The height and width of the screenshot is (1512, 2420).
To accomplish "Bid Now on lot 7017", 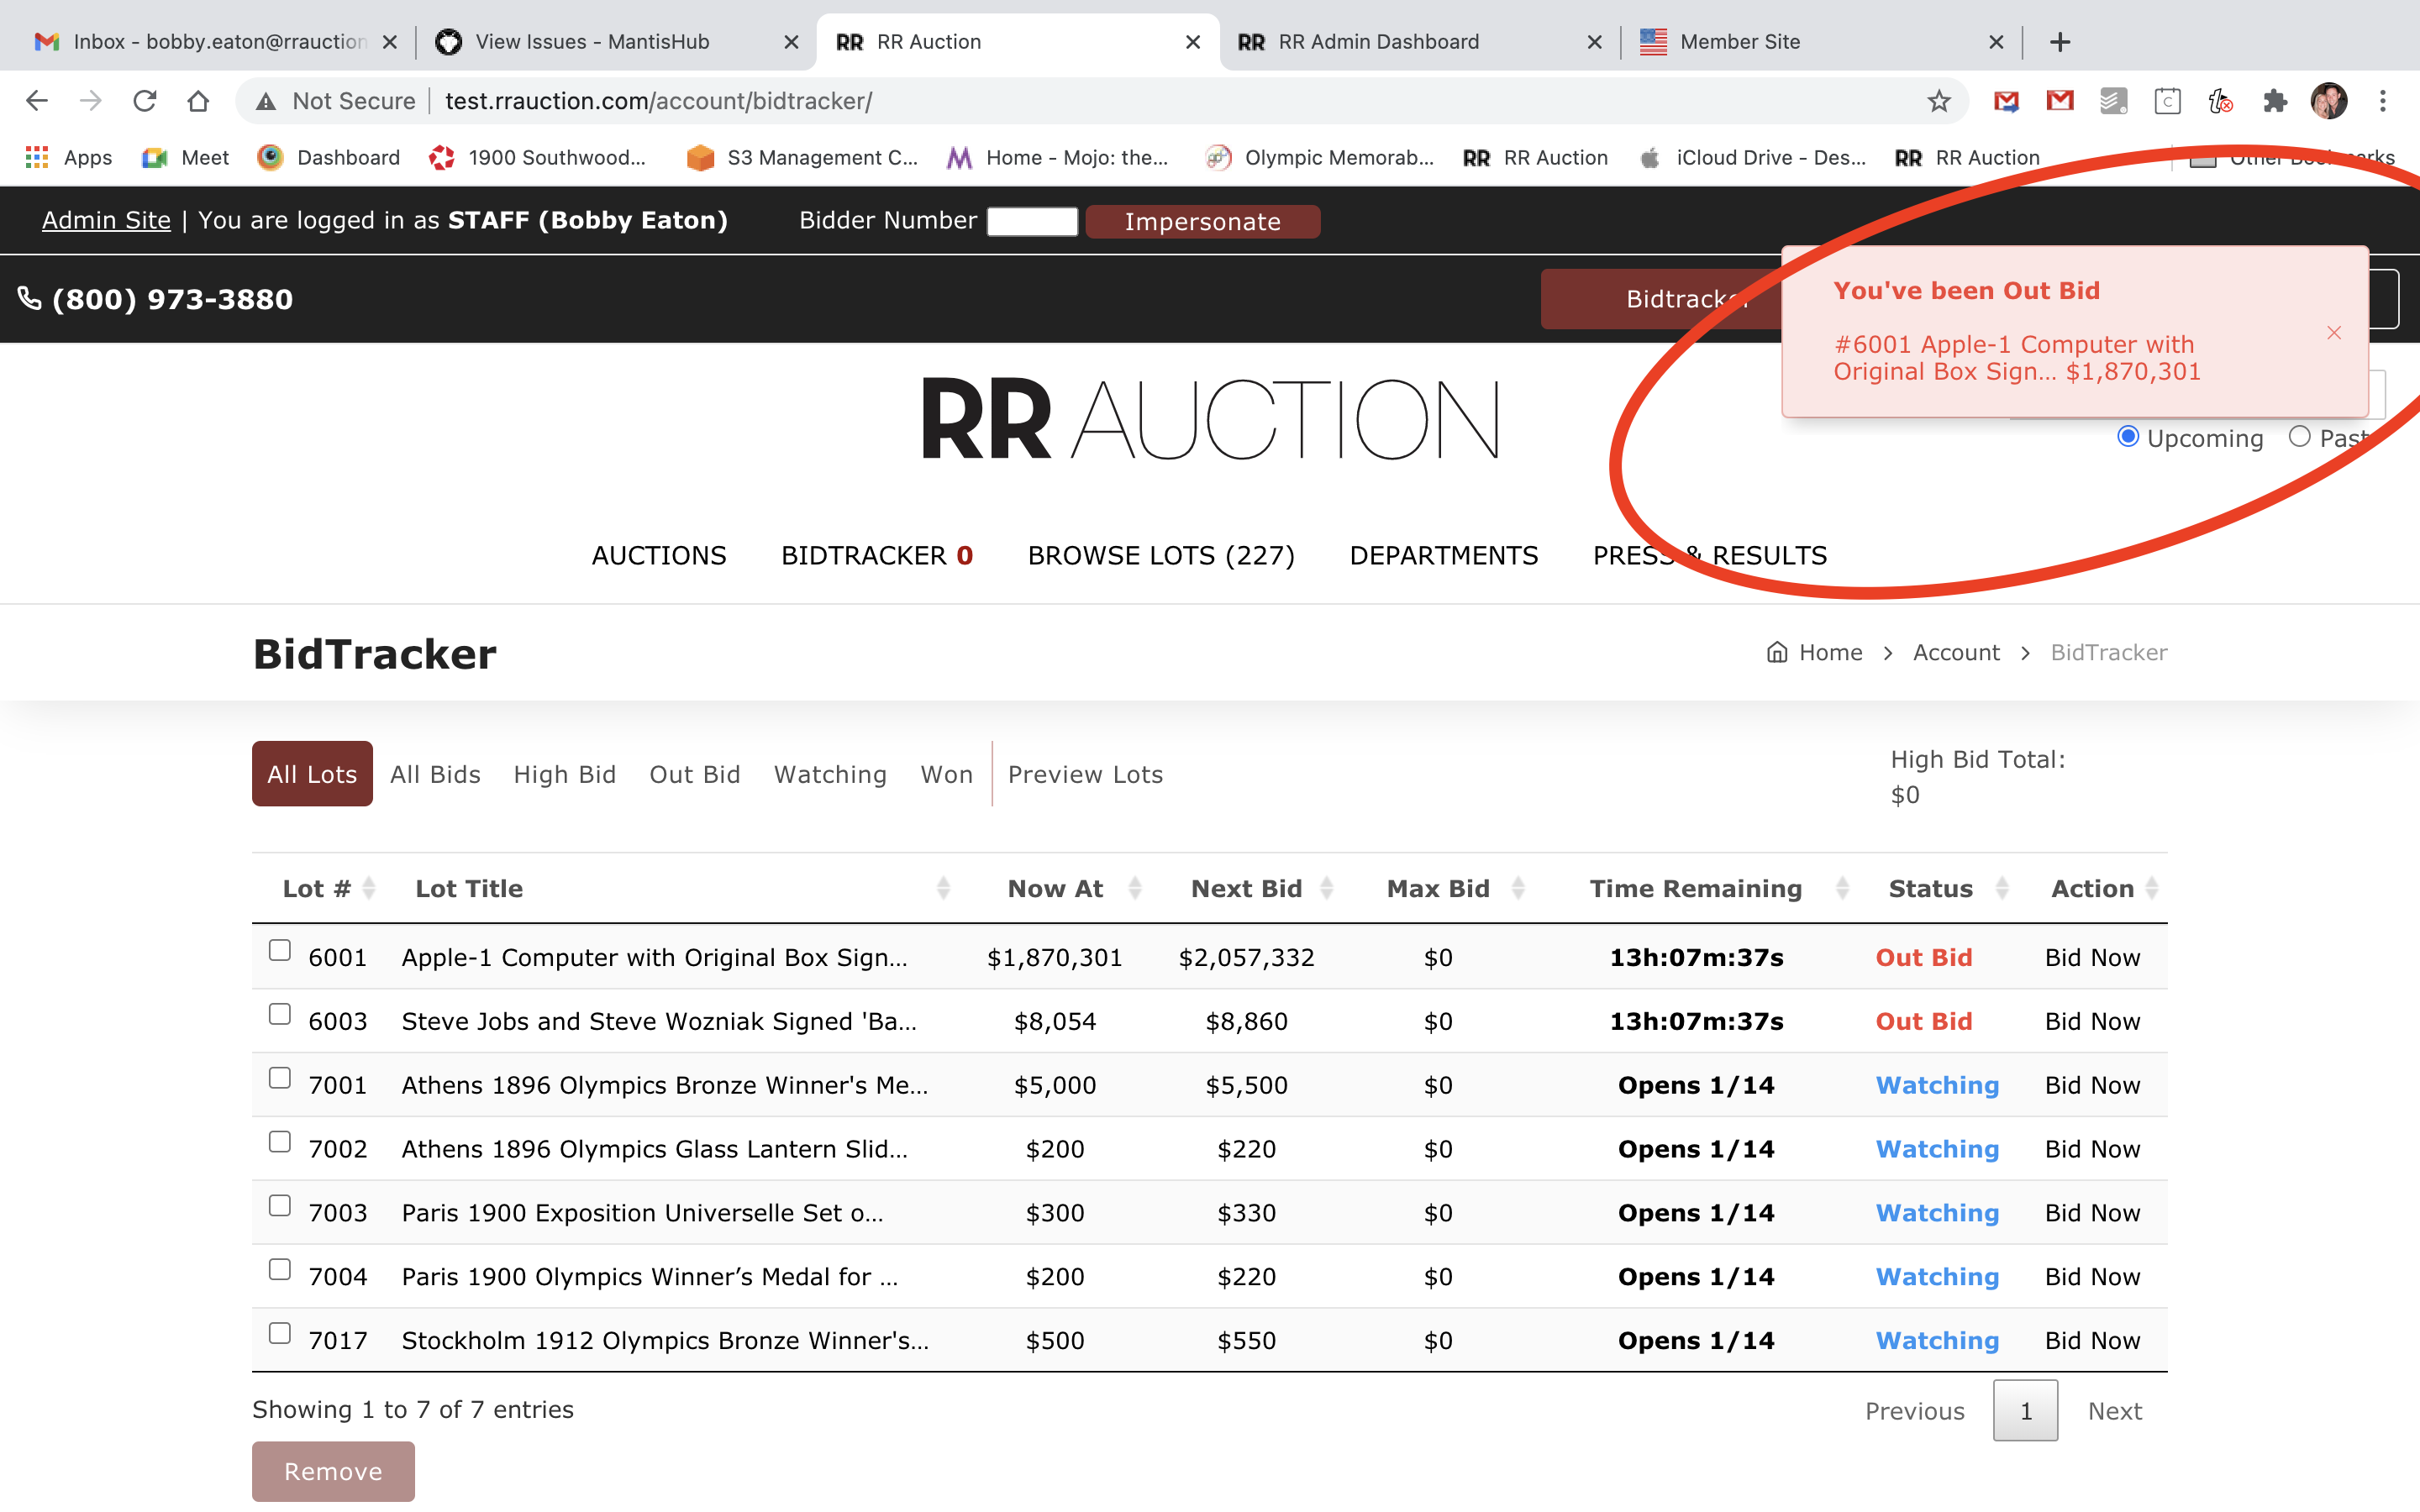I will [x=2092, y=1340].
